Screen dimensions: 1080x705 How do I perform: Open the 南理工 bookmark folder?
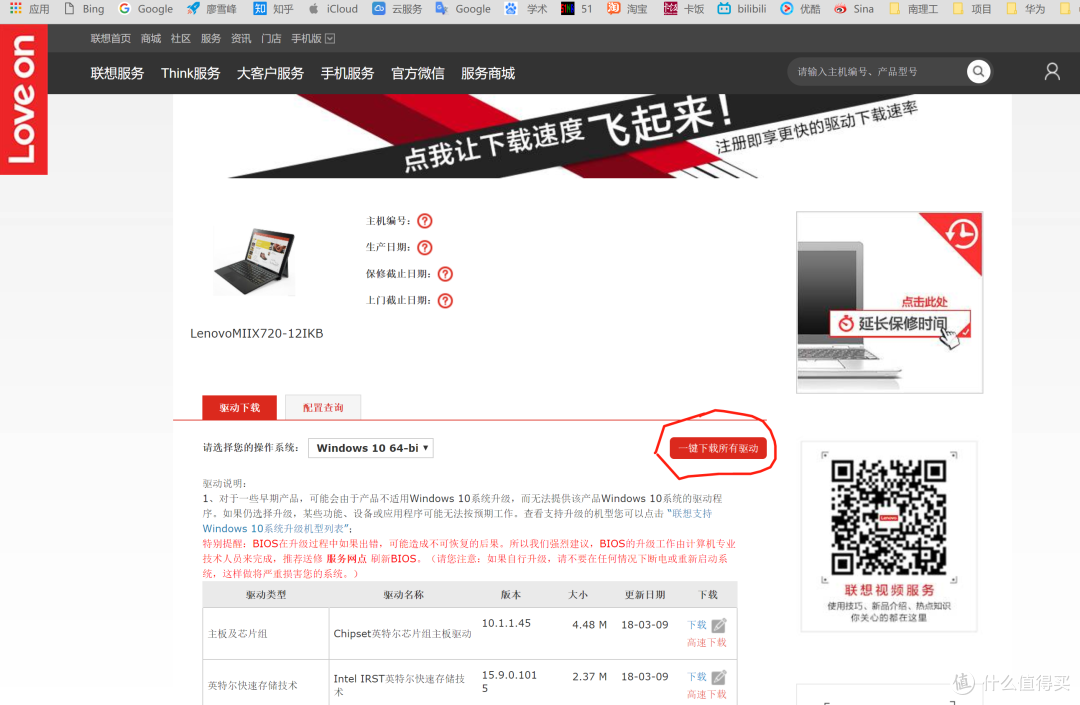(913, 9)
